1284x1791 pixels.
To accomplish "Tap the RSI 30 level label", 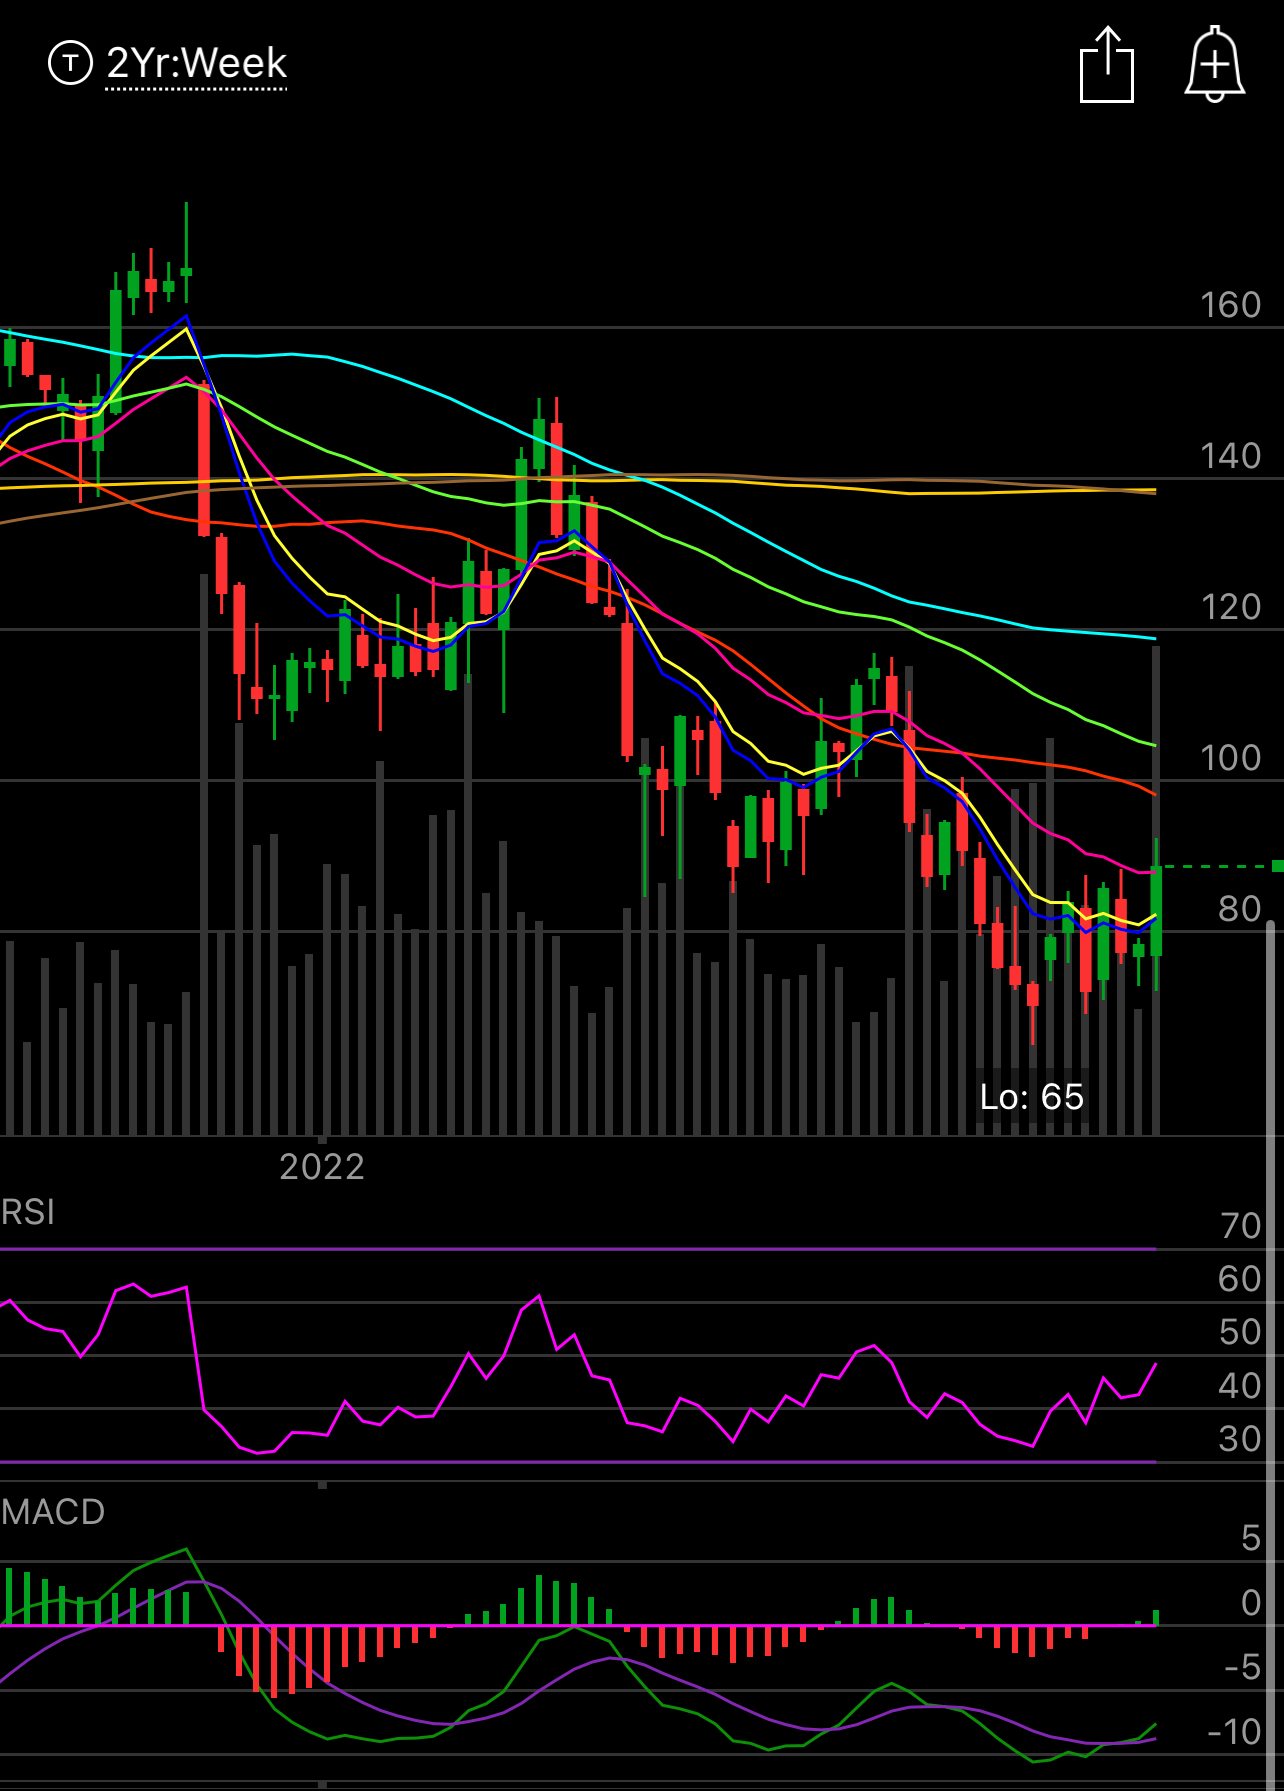I will click(1241, 1439).
